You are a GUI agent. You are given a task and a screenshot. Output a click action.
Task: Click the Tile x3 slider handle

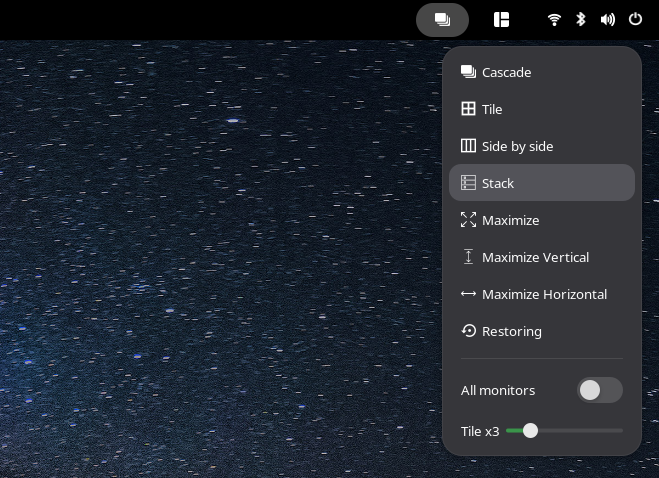pos(530,431)
